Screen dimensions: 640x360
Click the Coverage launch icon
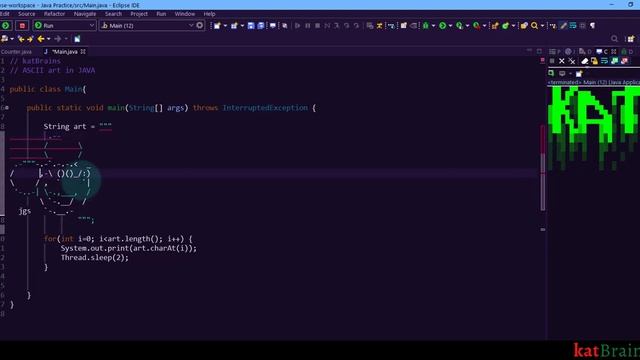[460, 26]
